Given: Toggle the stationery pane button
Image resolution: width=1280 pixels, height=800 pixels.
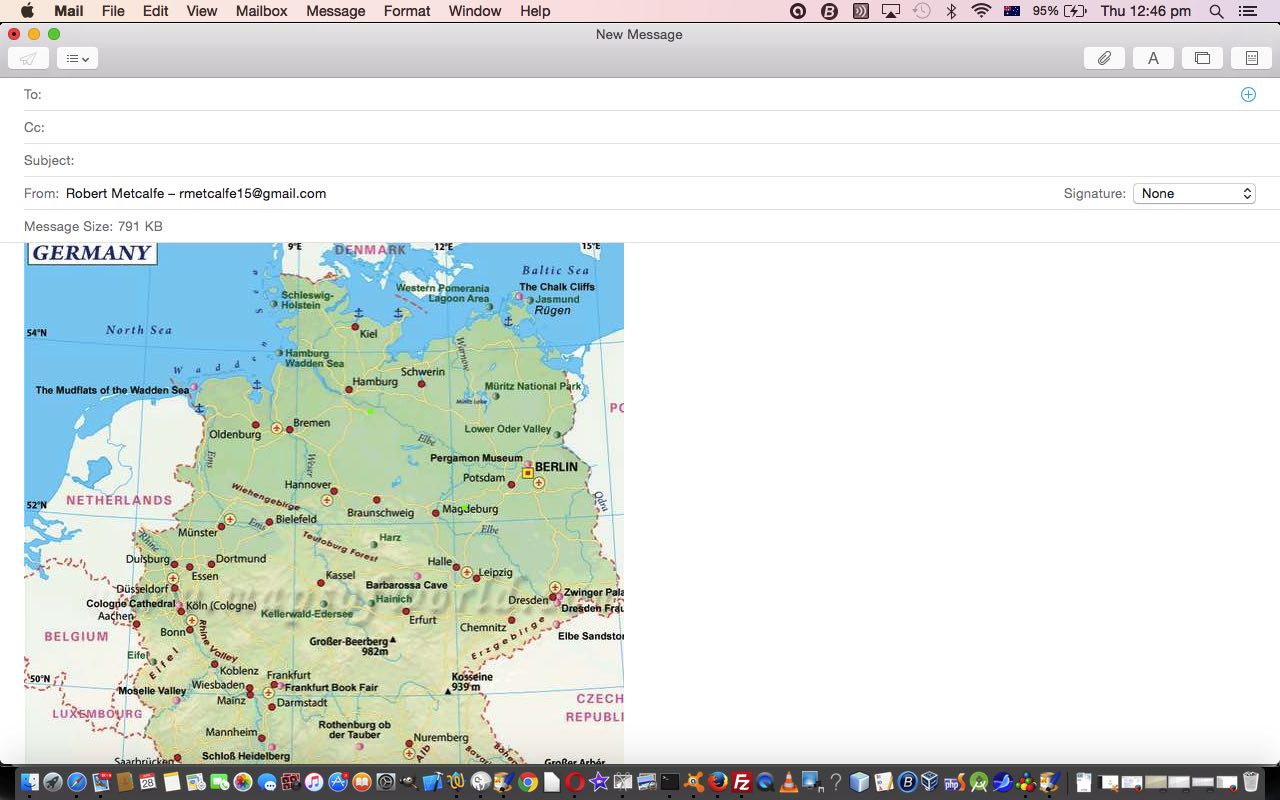Looking at the screenshot, I should tap(1251, 58).
